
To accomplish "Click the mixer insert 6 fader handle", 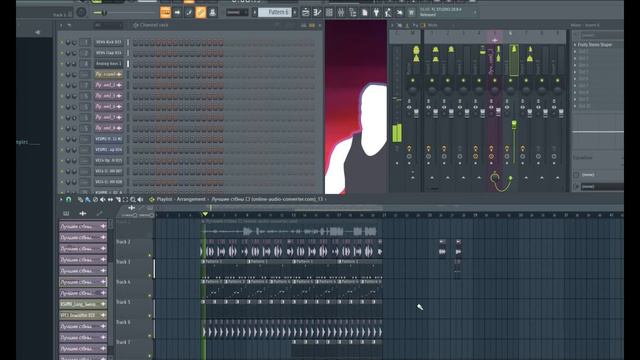I will (514, 124).
